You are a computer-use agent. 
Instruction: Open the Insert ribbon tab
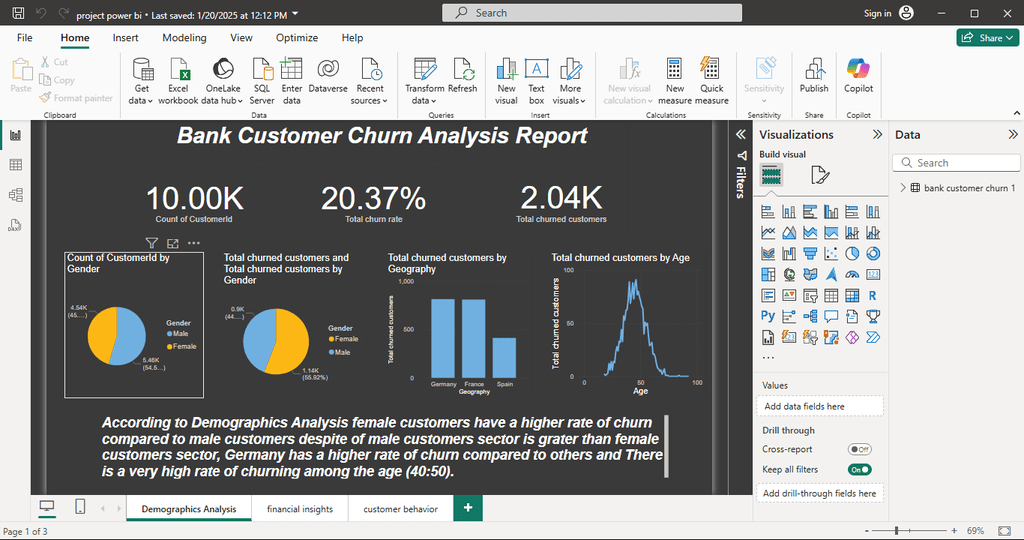(125, 38)
